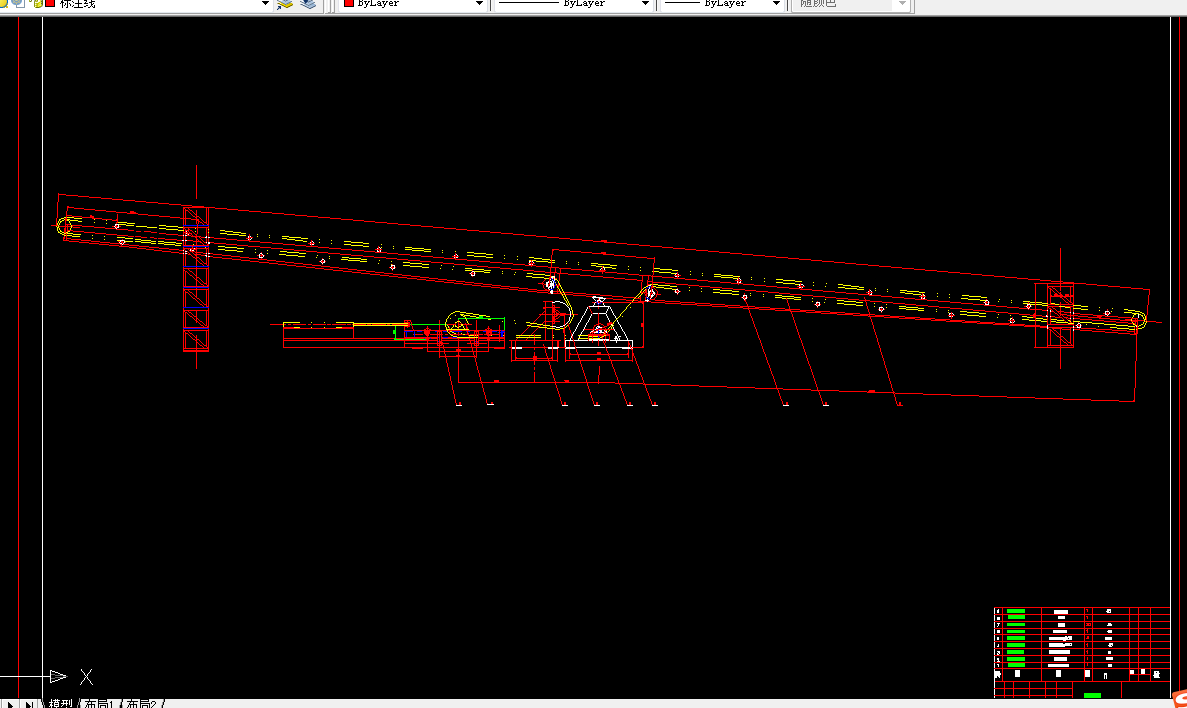Select the hatched tower on the conveyor's left
This screenshot has height=708, width=1187.
click(196, 279)
